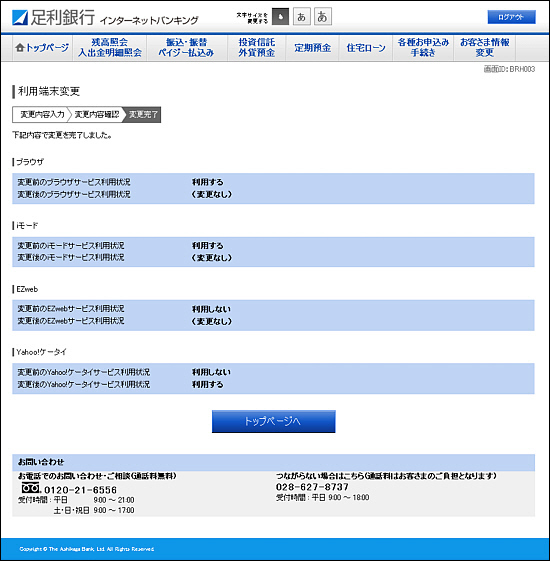The width and height of the screenshot is (550, 561).
Task: Click the home icon beside トップページ
Action: point(20,48)
